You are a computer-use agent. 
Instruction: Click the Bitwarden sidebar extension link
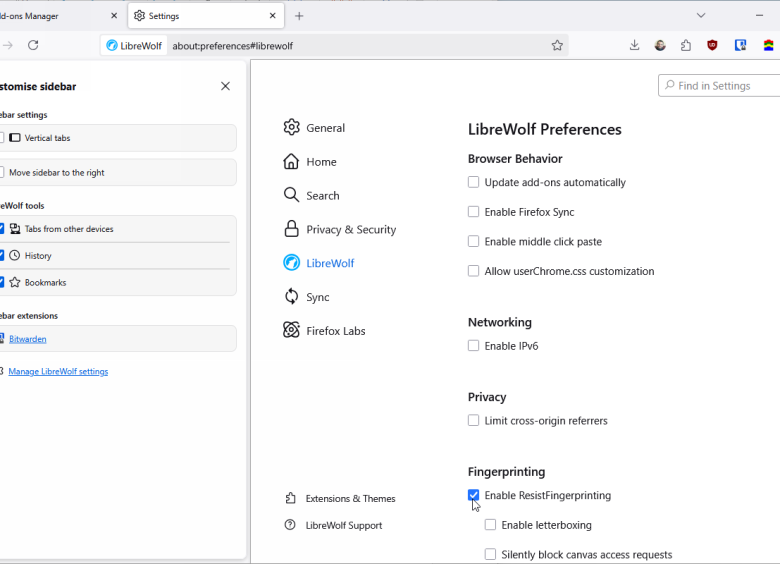click(28, 339)
